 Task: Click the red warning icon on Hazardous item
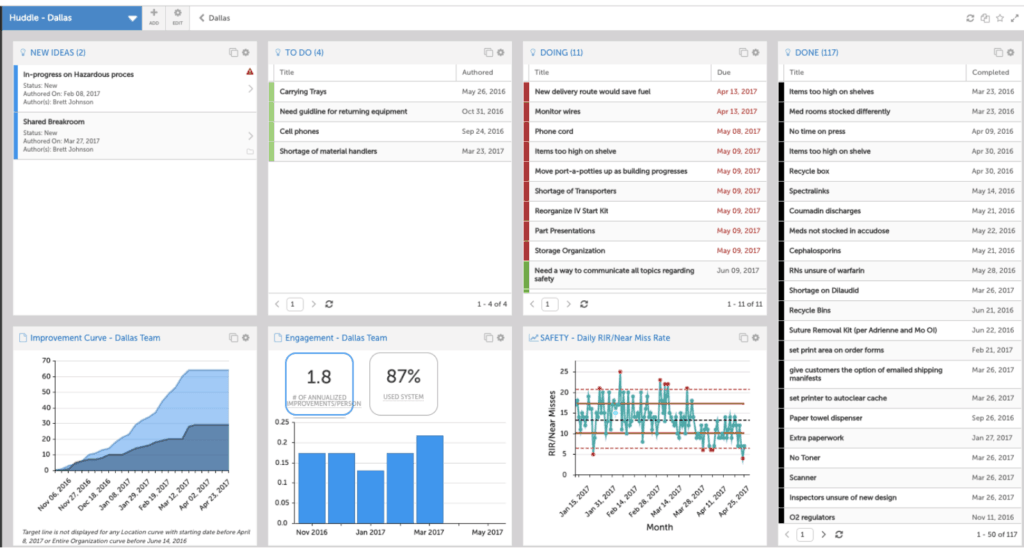click(x=250, y=73)
